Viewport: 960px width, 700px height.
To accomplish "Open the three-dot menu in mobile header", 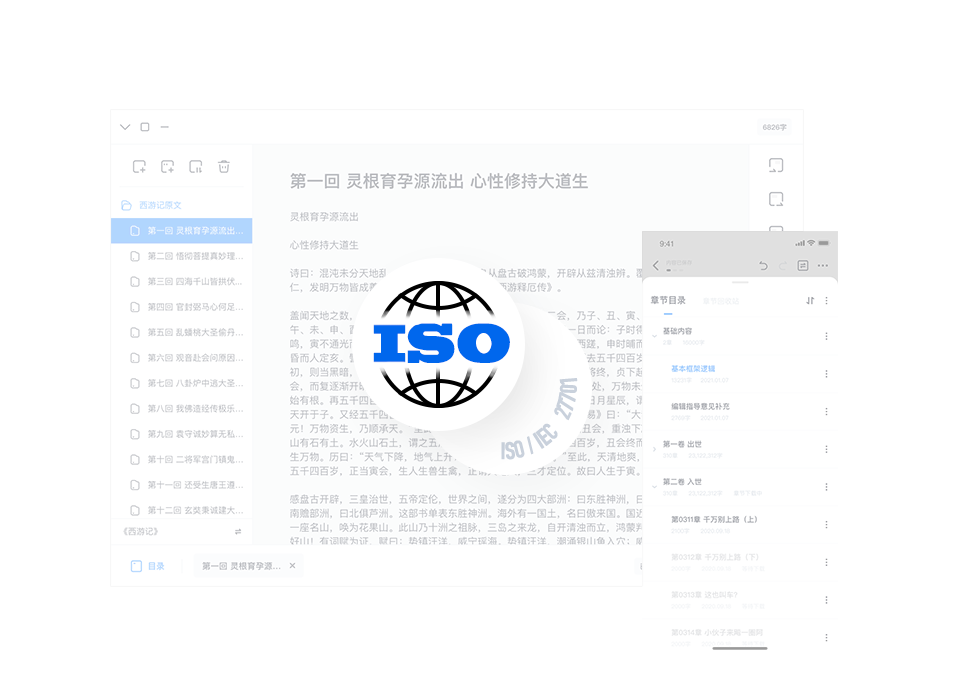I will 823,266.
